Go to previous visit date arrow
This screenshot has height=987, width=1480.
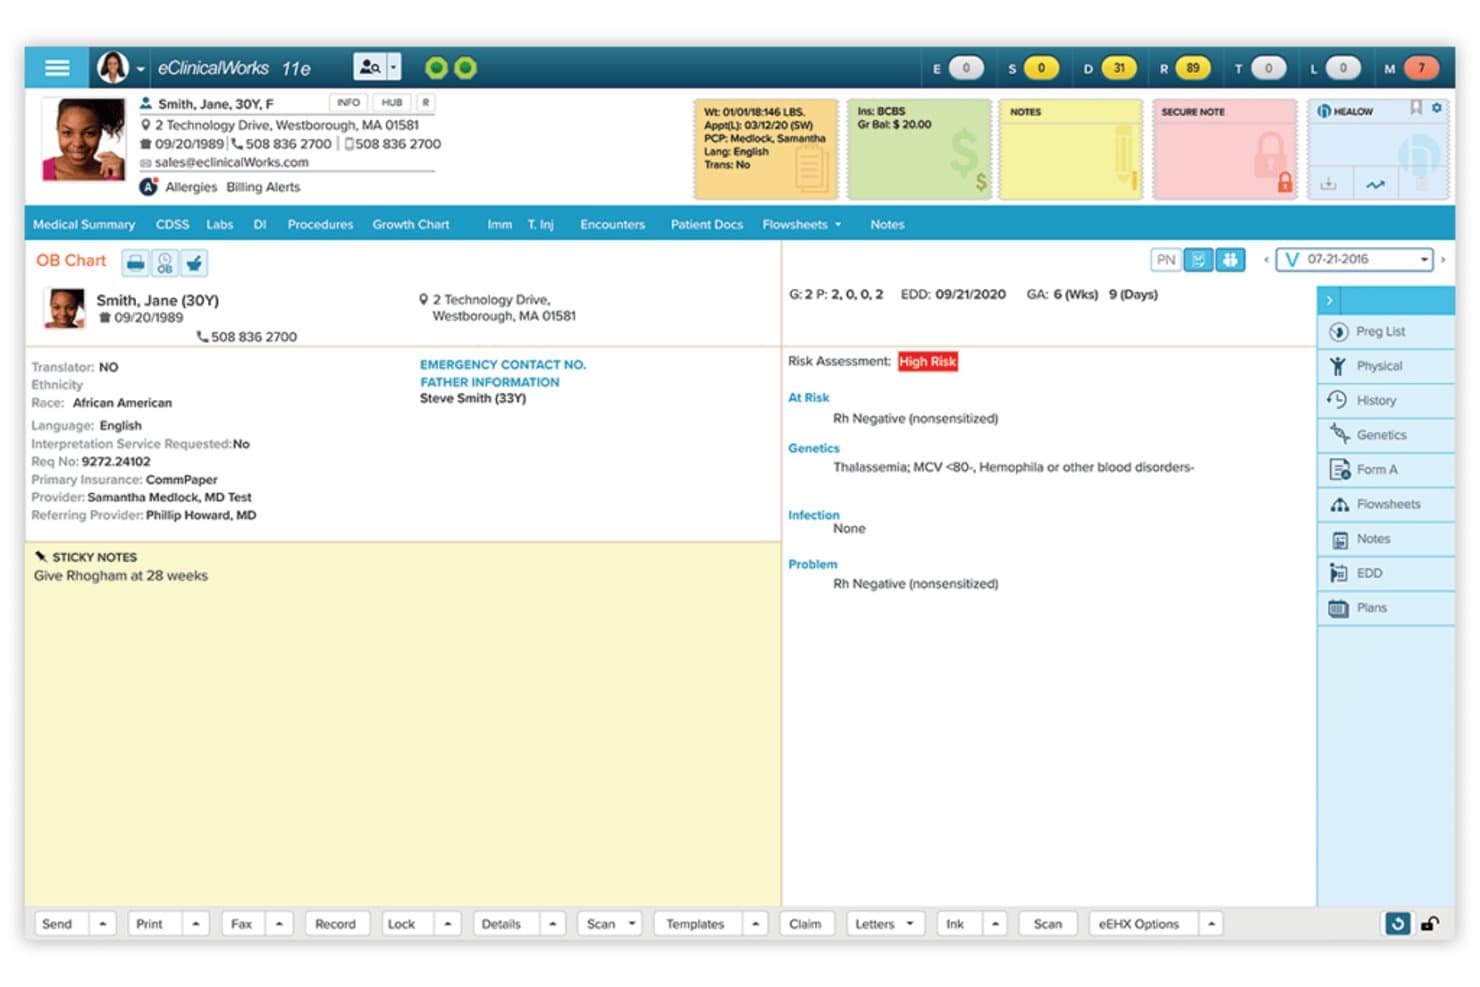tap(1266, 260)
